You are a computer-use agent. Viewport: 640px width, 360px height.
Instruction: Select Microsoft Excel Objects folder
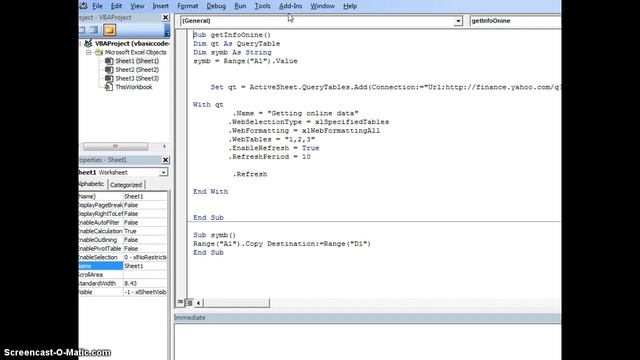(135, 52)
